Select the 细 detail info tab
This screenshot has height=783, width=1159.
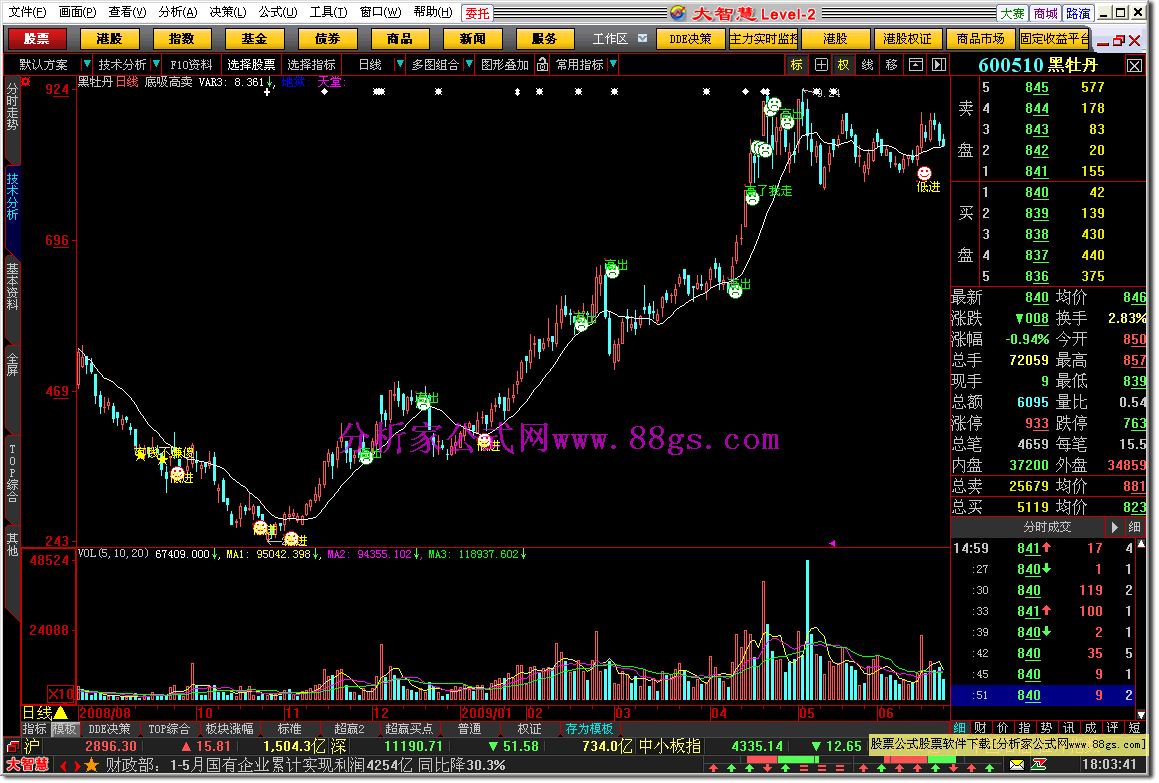click(959, 728)
